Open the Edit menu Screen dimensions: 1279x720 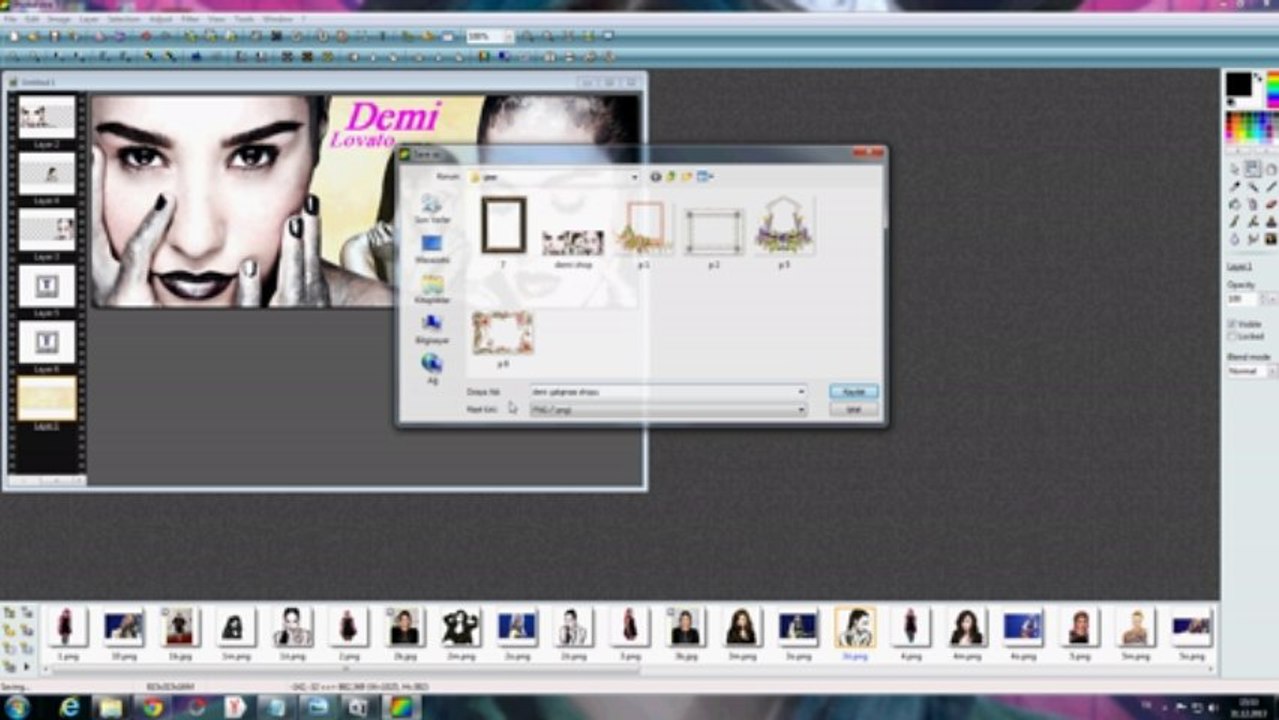coord(32,19)
